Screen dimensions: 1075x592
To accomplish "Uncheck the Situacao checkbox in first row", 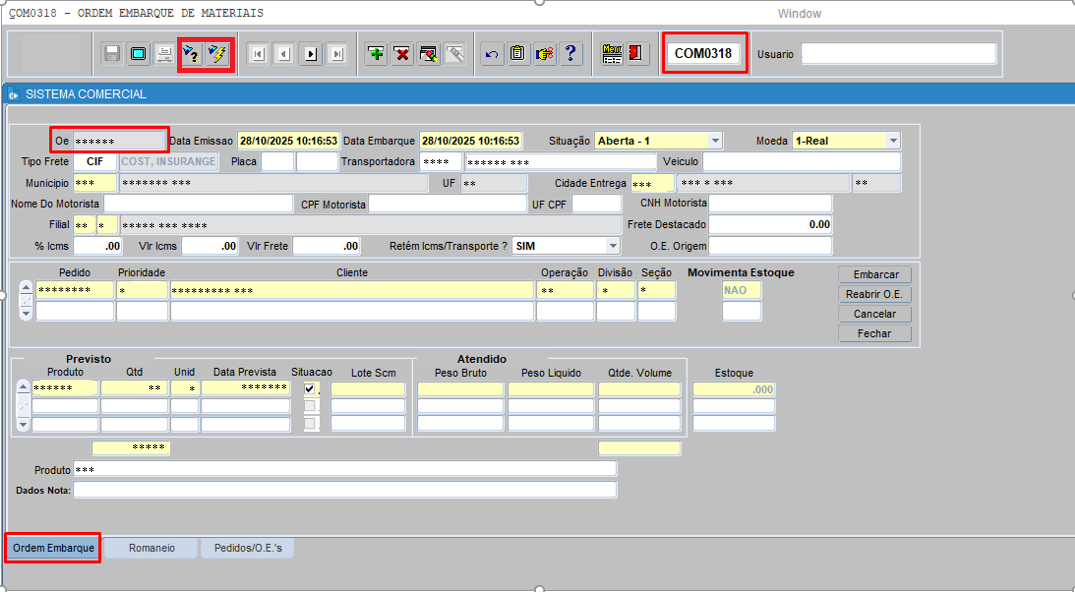I will 311,388.
